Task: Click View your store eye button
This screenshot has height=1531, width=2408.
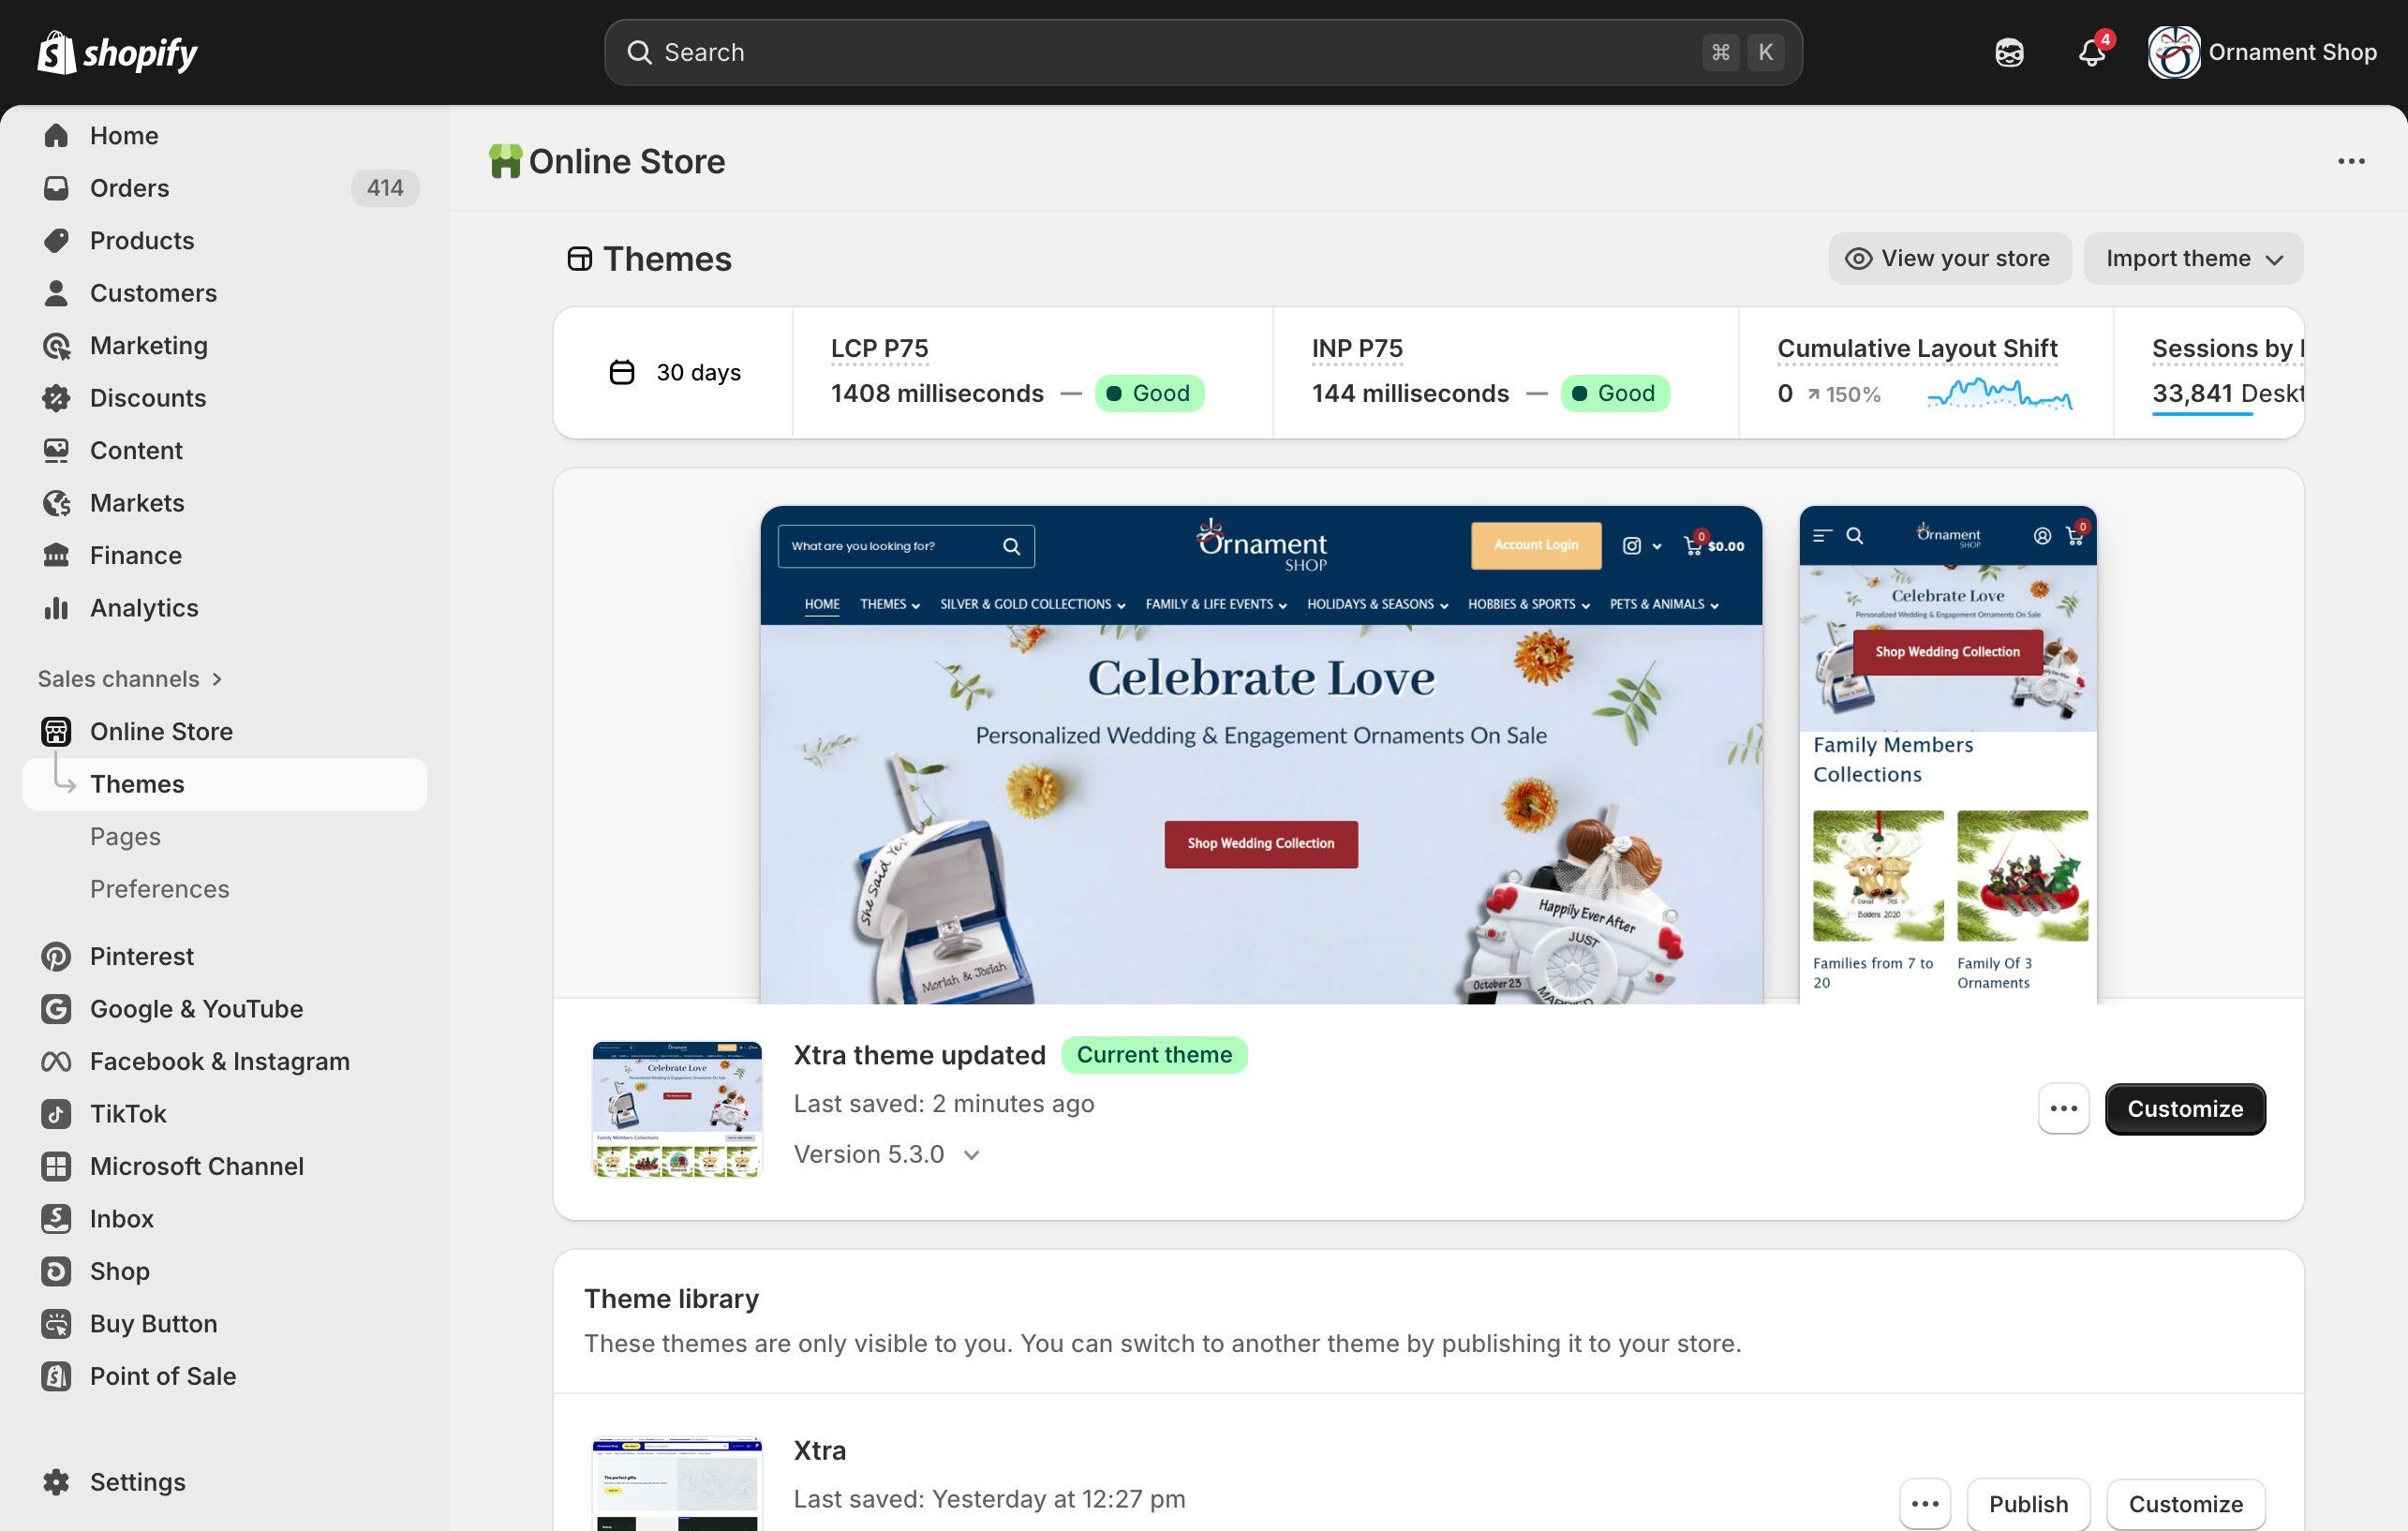Action: pos(1949,258)
